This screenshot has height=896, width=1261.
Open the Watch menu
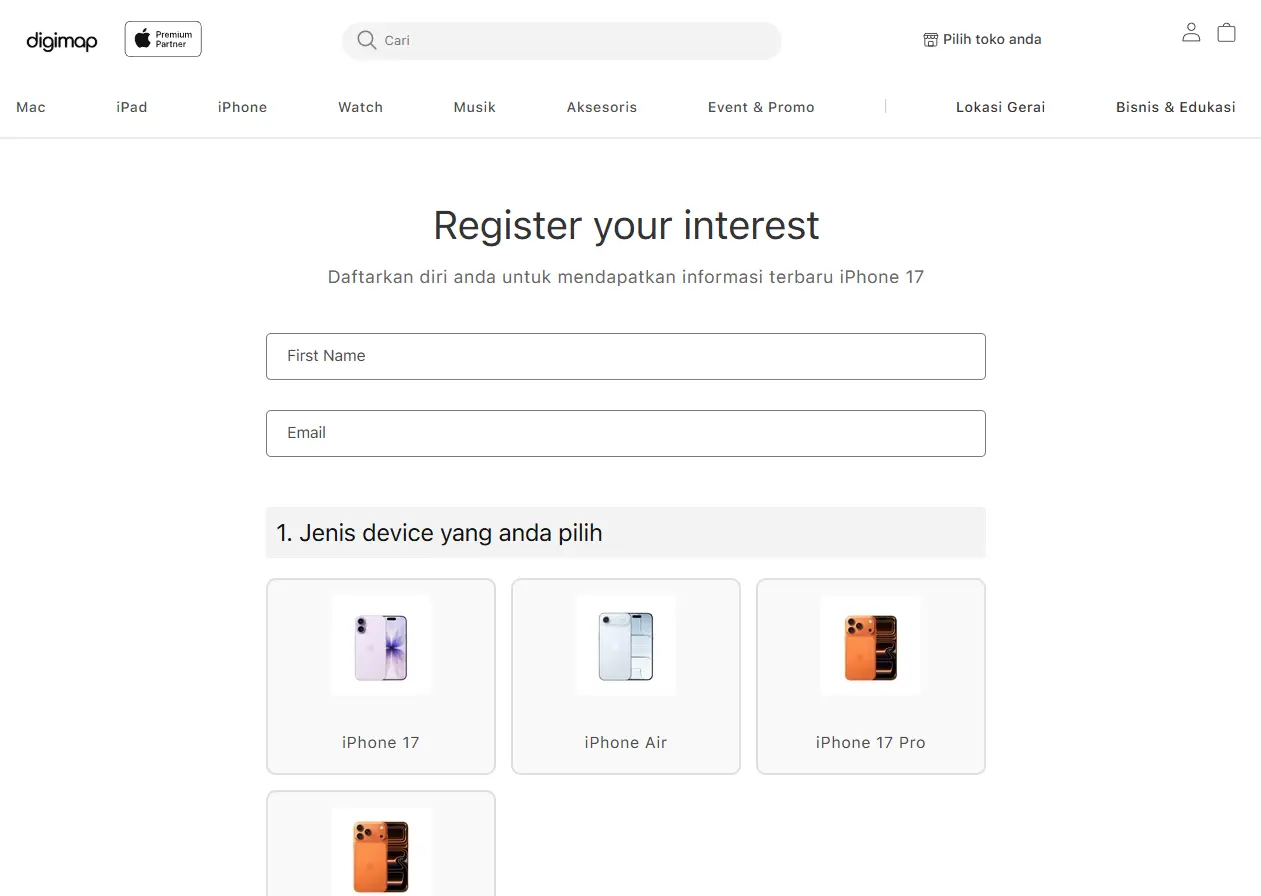click(360, 107)
